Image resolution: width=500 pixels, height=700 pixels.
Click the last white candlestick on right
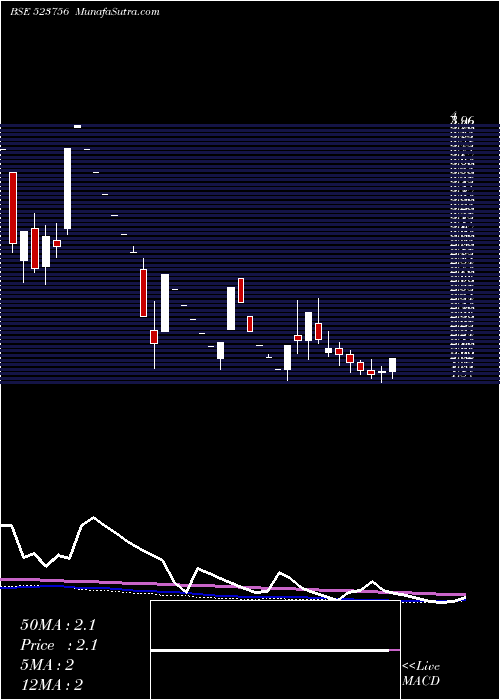coord(392,367)
